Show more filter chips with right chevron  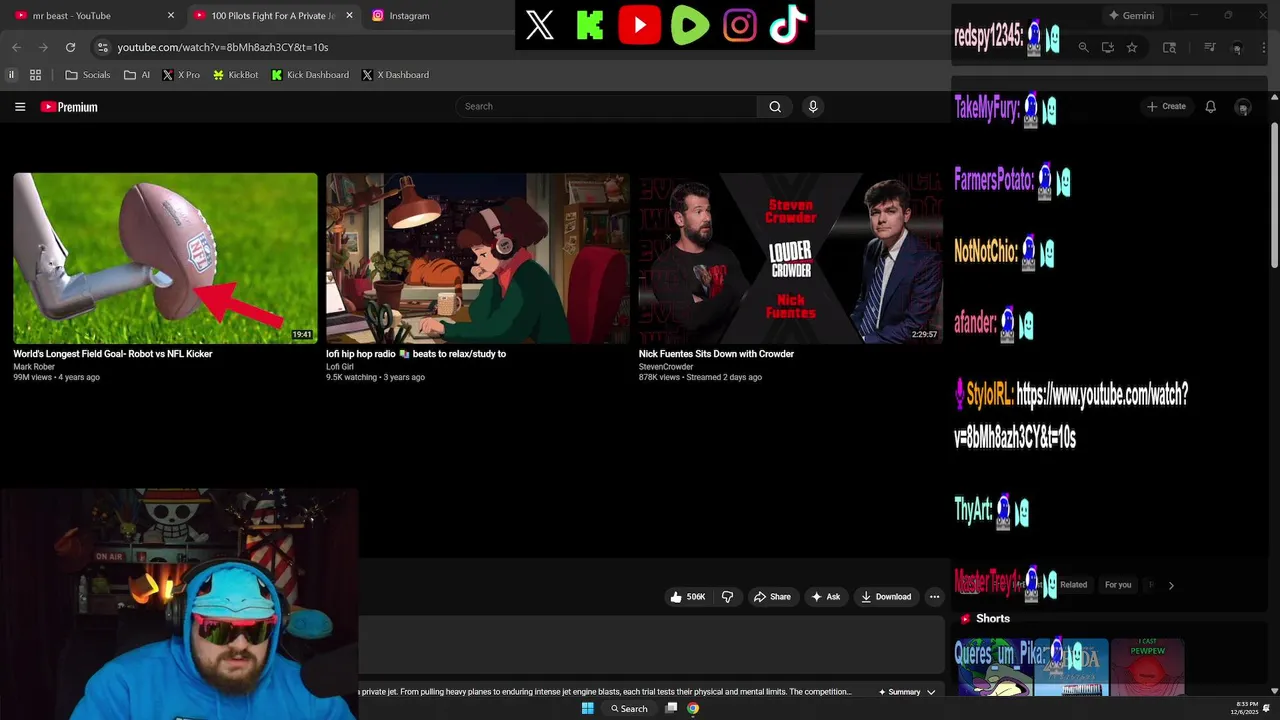coord(1171,585)
